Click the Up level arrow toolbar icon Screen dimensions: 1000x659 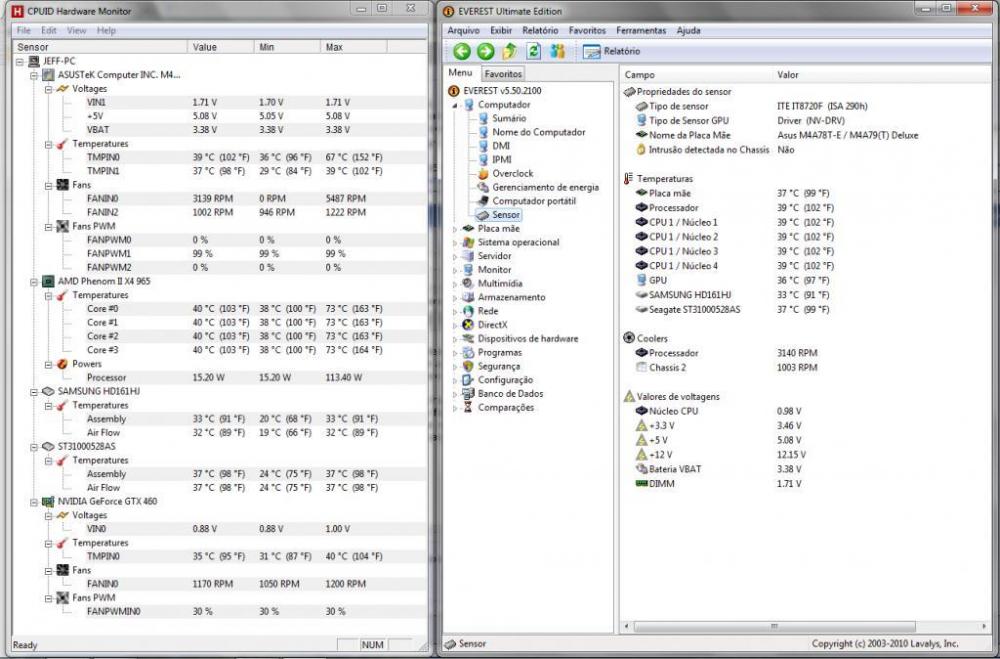coord(509,51)
